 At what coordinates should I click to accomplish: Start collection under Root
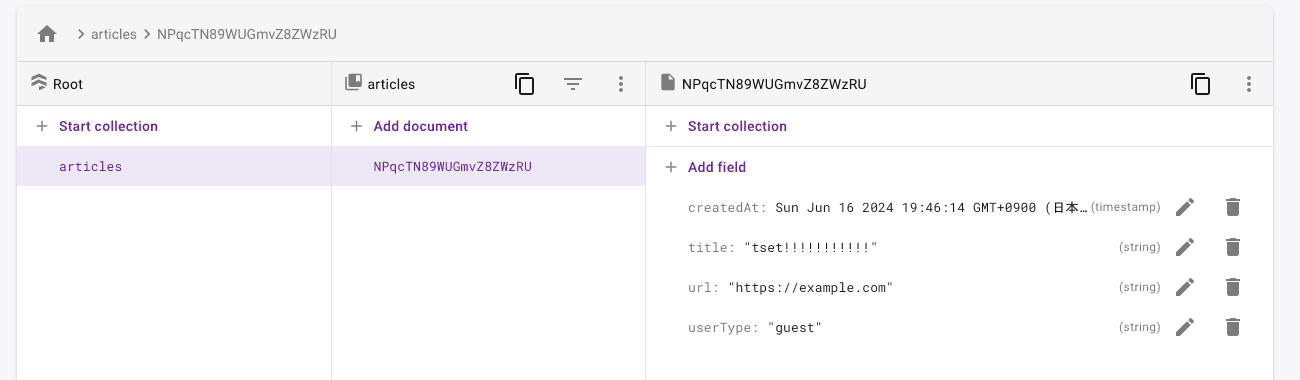coord(97,126)
